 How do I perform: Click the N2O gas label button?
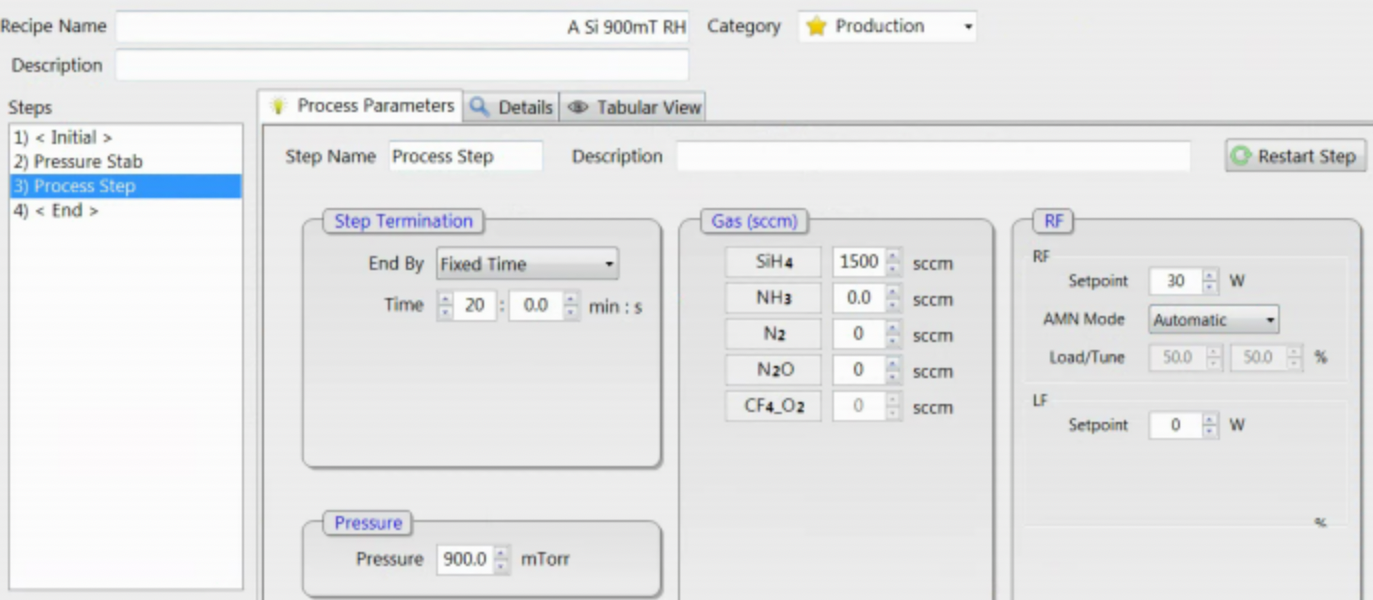tap(773, 371)
